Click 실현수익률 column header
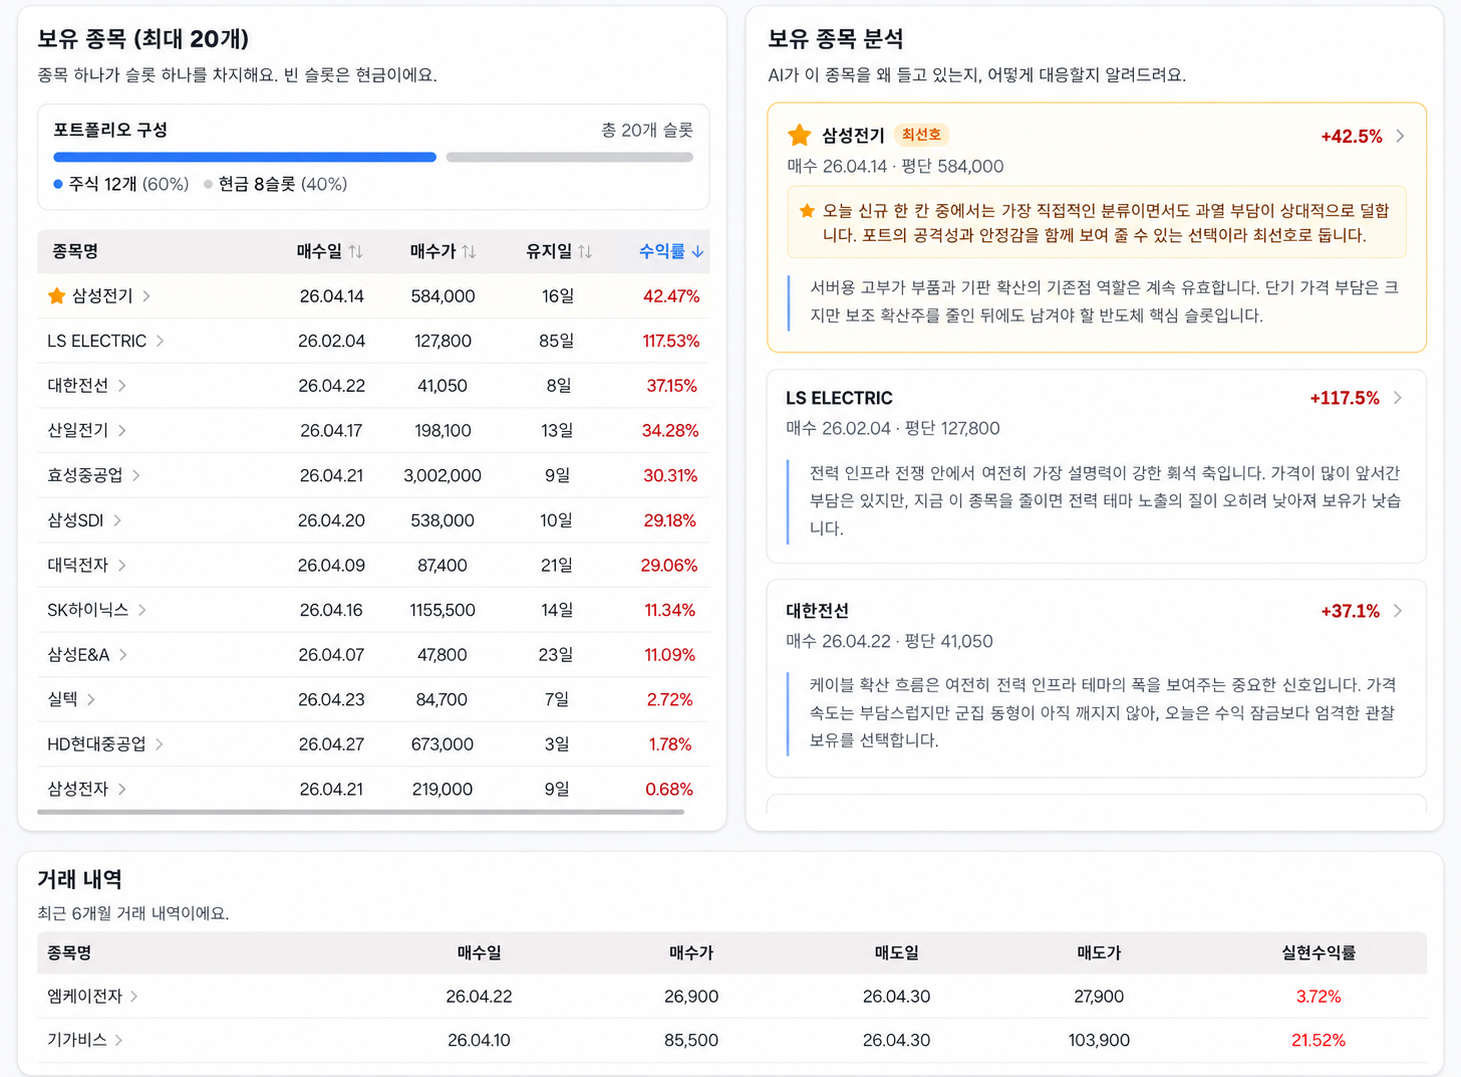Image resolution: width=1461 pixels, height=1077 pixels. pos(1318,953)
